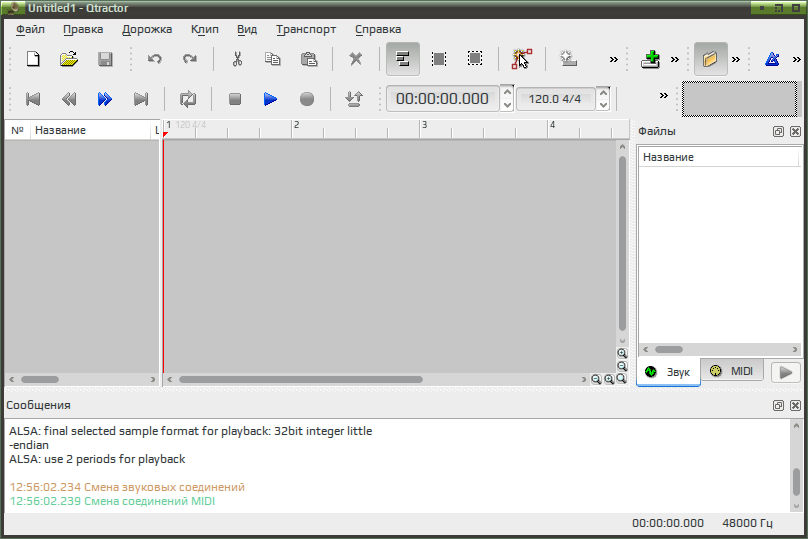Image resolution: width=808 pixels, height=539 pixels.
Task: Open the Справка menu
Action: tap(378, 29)
